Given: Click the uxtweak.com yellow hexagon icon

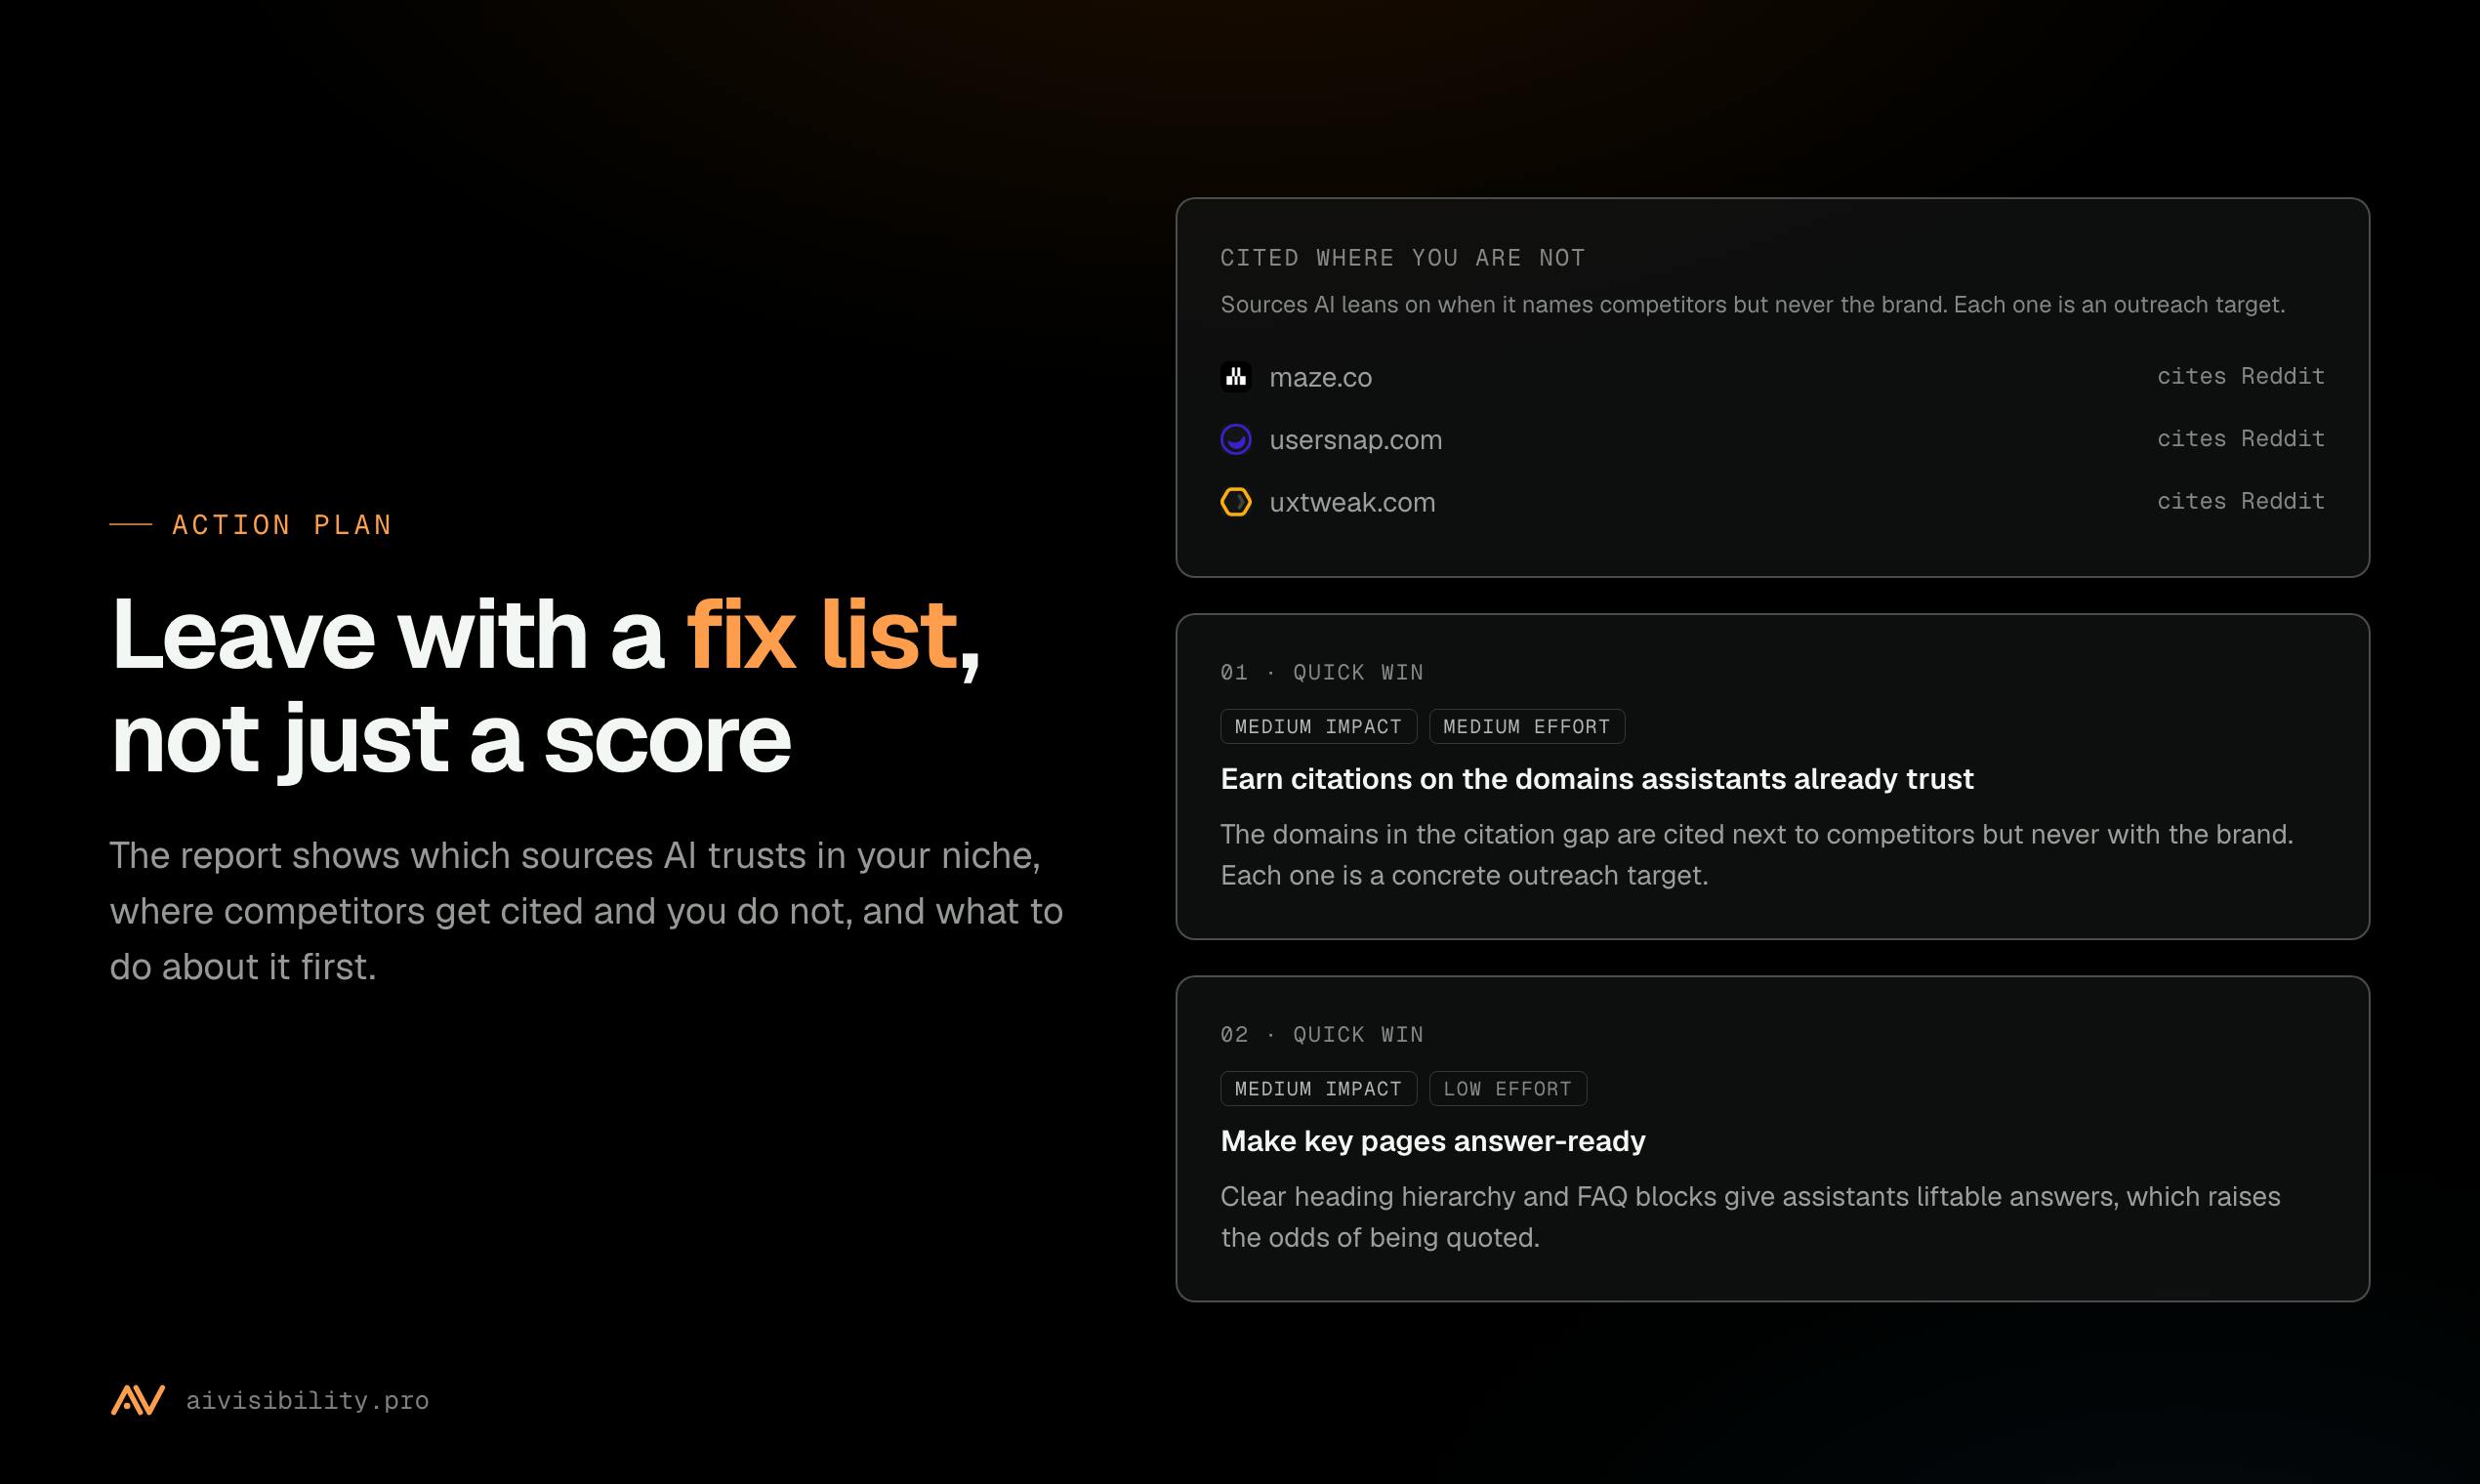Looking at the screenshot, I should (x=1236, y=502).
